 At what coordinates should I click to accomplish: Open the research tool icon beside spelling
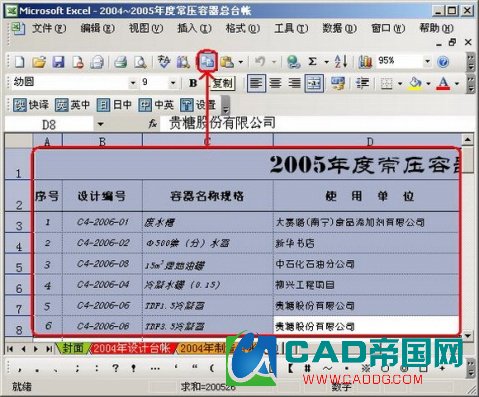coord(183,62)
